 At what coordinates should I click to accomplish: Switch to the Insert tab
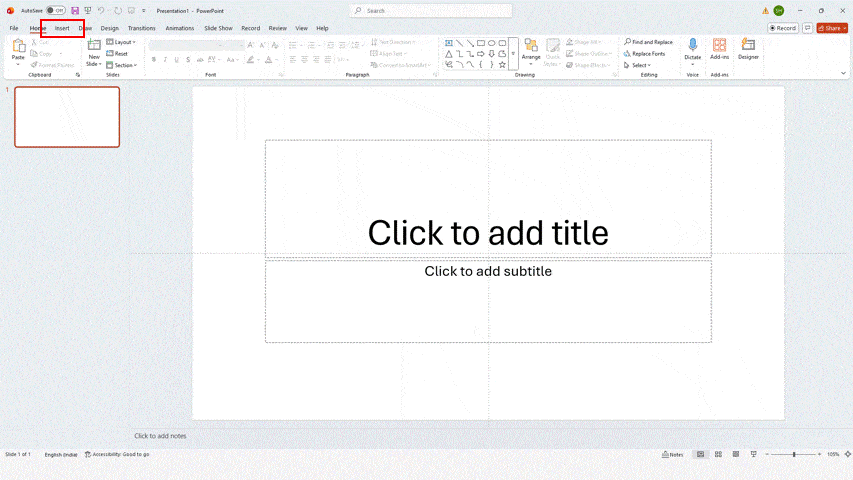62,28
